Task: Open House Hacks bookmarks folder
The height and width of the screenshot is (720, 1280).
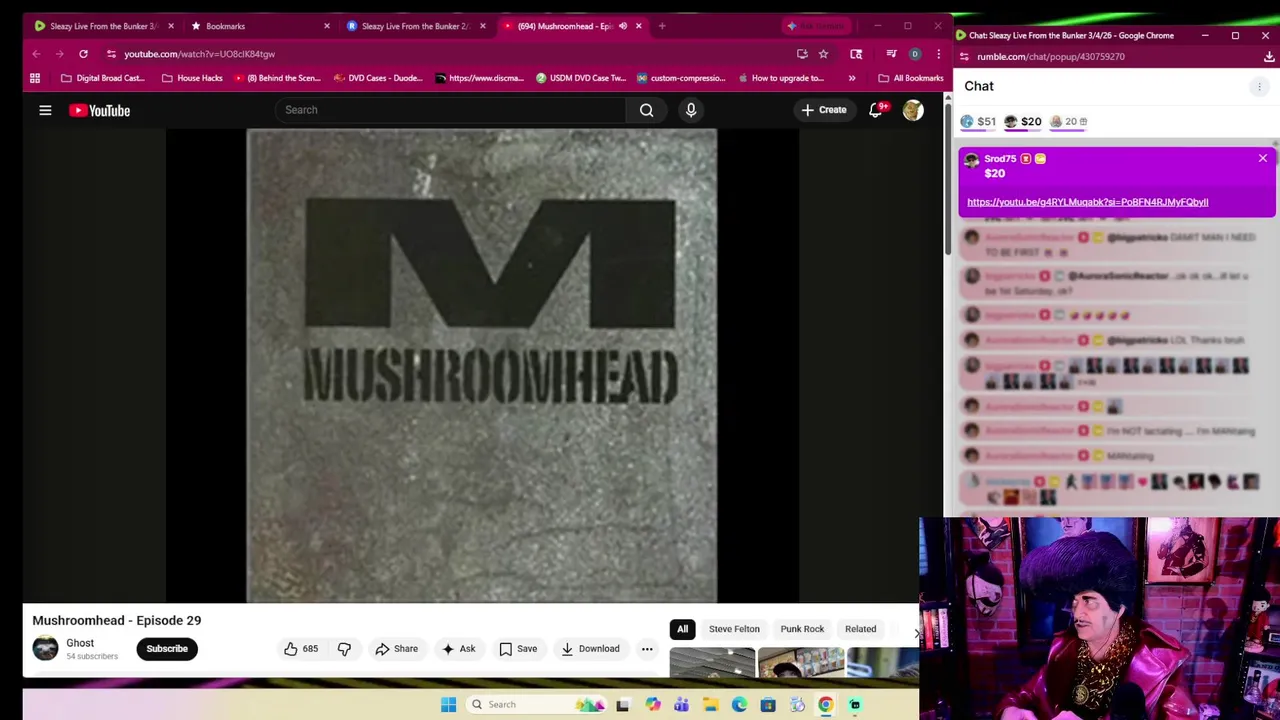Action: click(x=192, y=78)
